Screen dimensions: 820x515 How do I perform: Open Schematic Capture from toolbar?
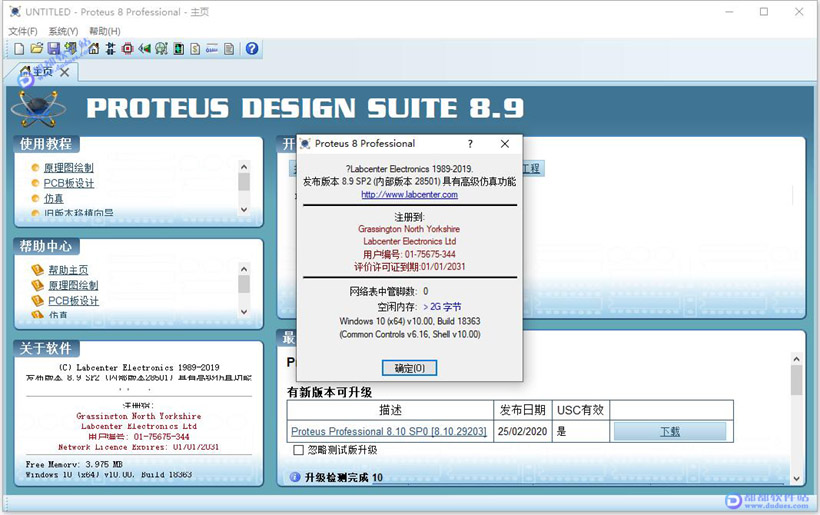click(x=110, y=49)
